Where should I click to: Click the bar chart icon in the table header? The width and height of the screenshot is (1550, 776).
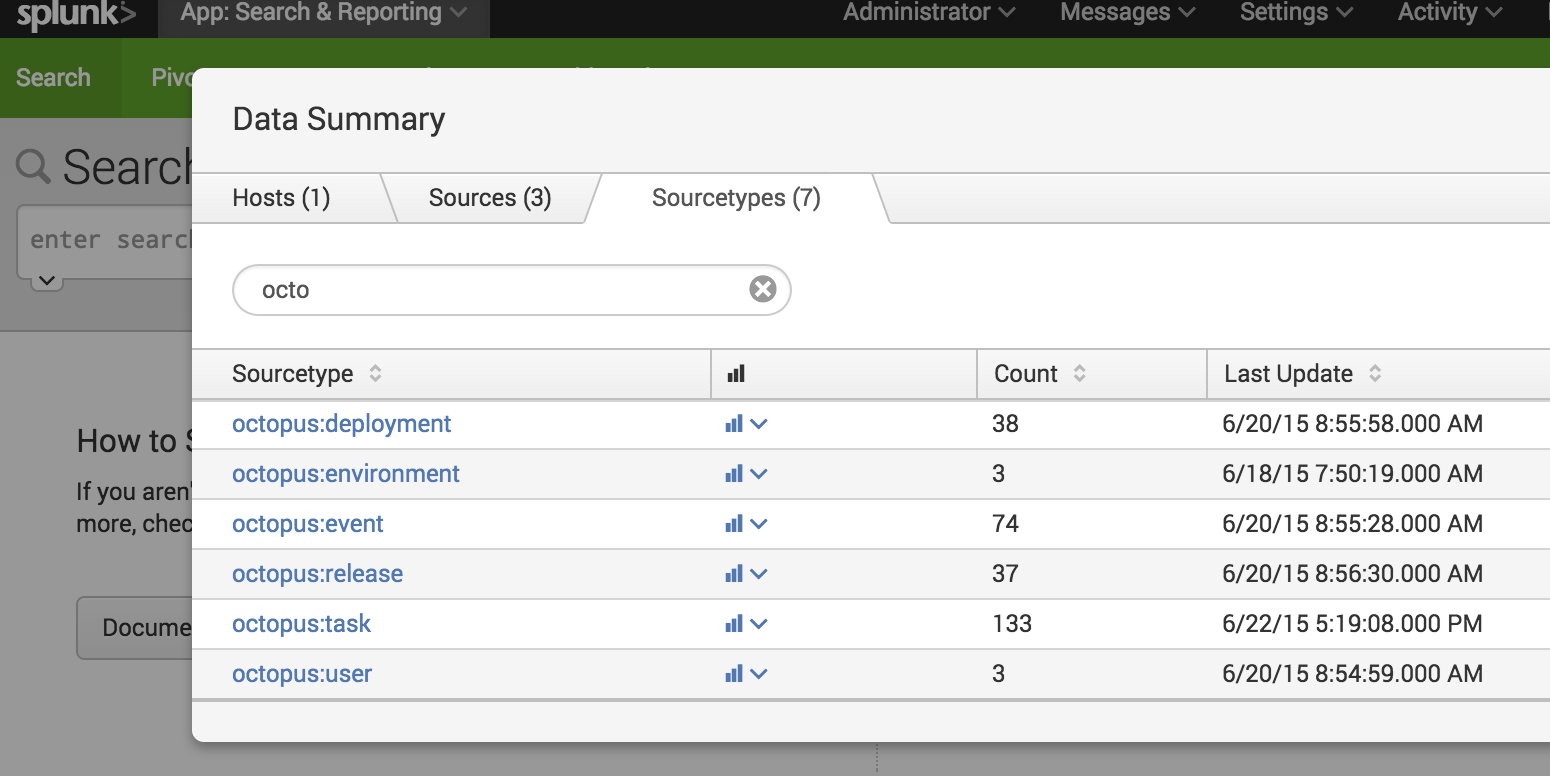(x=736, y=372)
